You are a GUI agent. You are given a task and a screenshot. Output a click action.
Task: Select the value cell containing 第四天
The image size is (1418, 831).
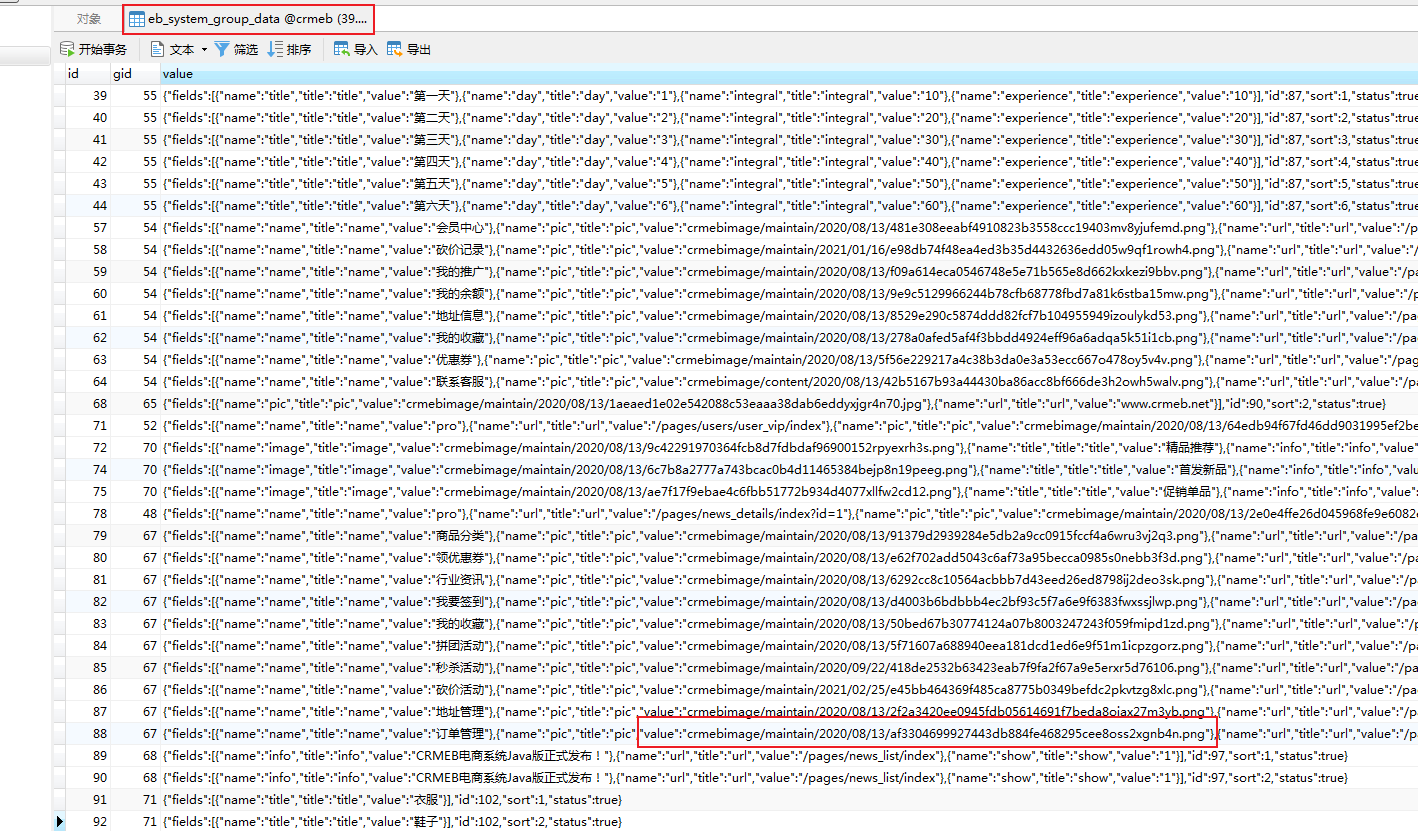click(789, 162)
